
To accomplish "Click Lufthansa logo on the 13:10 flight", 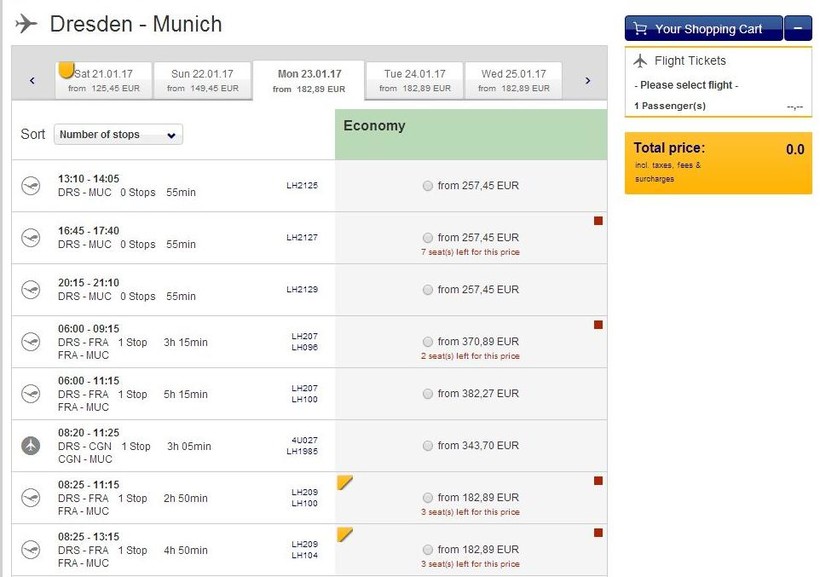I will [x=31, y=185].
